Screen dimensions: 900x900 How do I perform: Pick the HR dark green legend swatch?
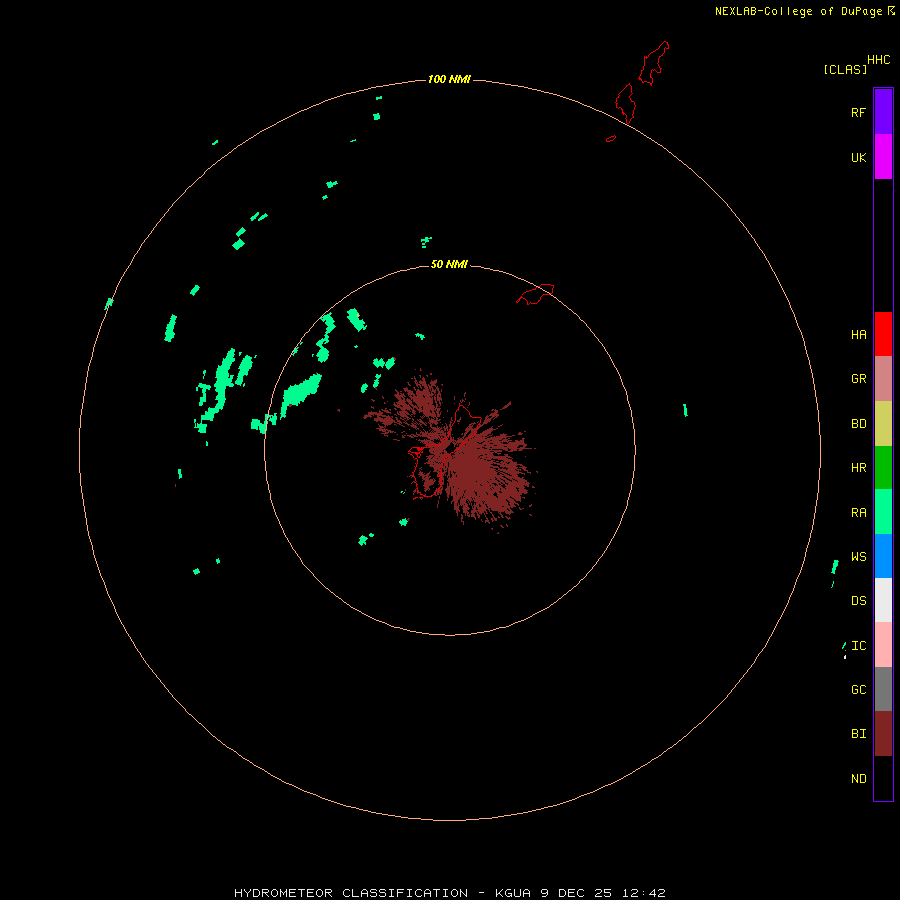883,467
